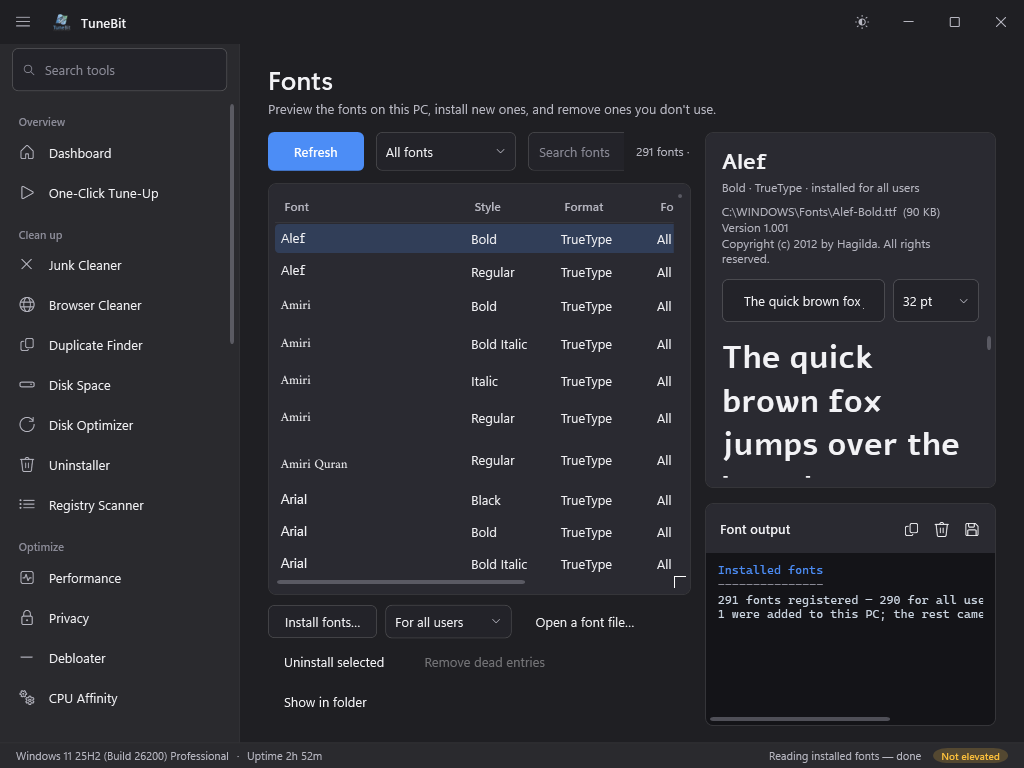Click the horizontal scrollbar under the font list
1024x768 pixels.
click(401, 582)
